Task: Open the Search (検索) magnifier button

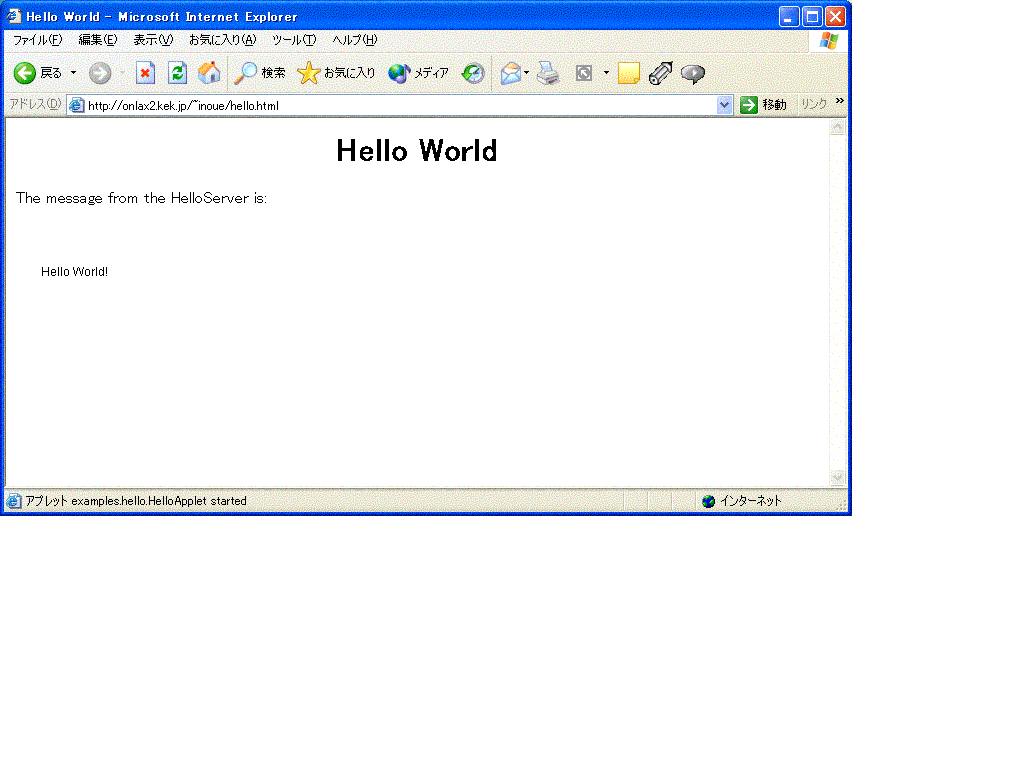Action: pos(260,72)
